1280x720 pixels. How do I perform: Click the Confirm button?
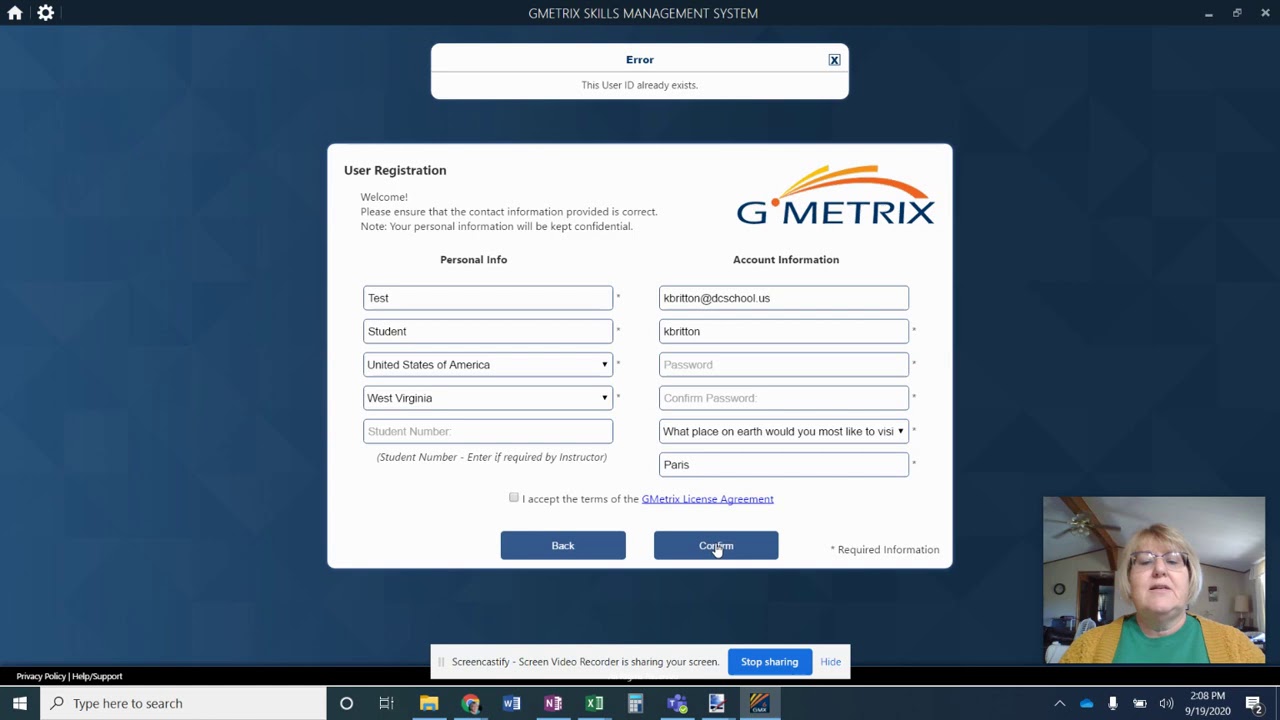point(716,545)
